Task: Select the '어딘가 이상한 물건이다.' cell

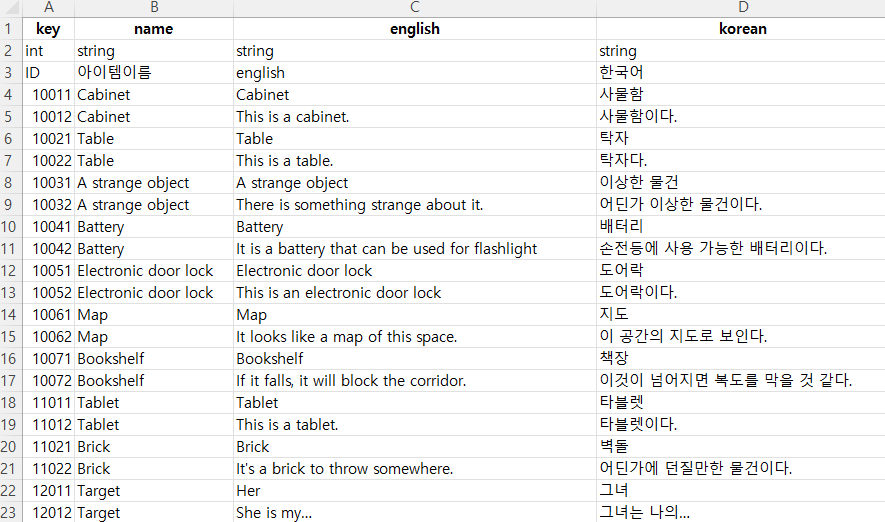Action: (741, 205)
